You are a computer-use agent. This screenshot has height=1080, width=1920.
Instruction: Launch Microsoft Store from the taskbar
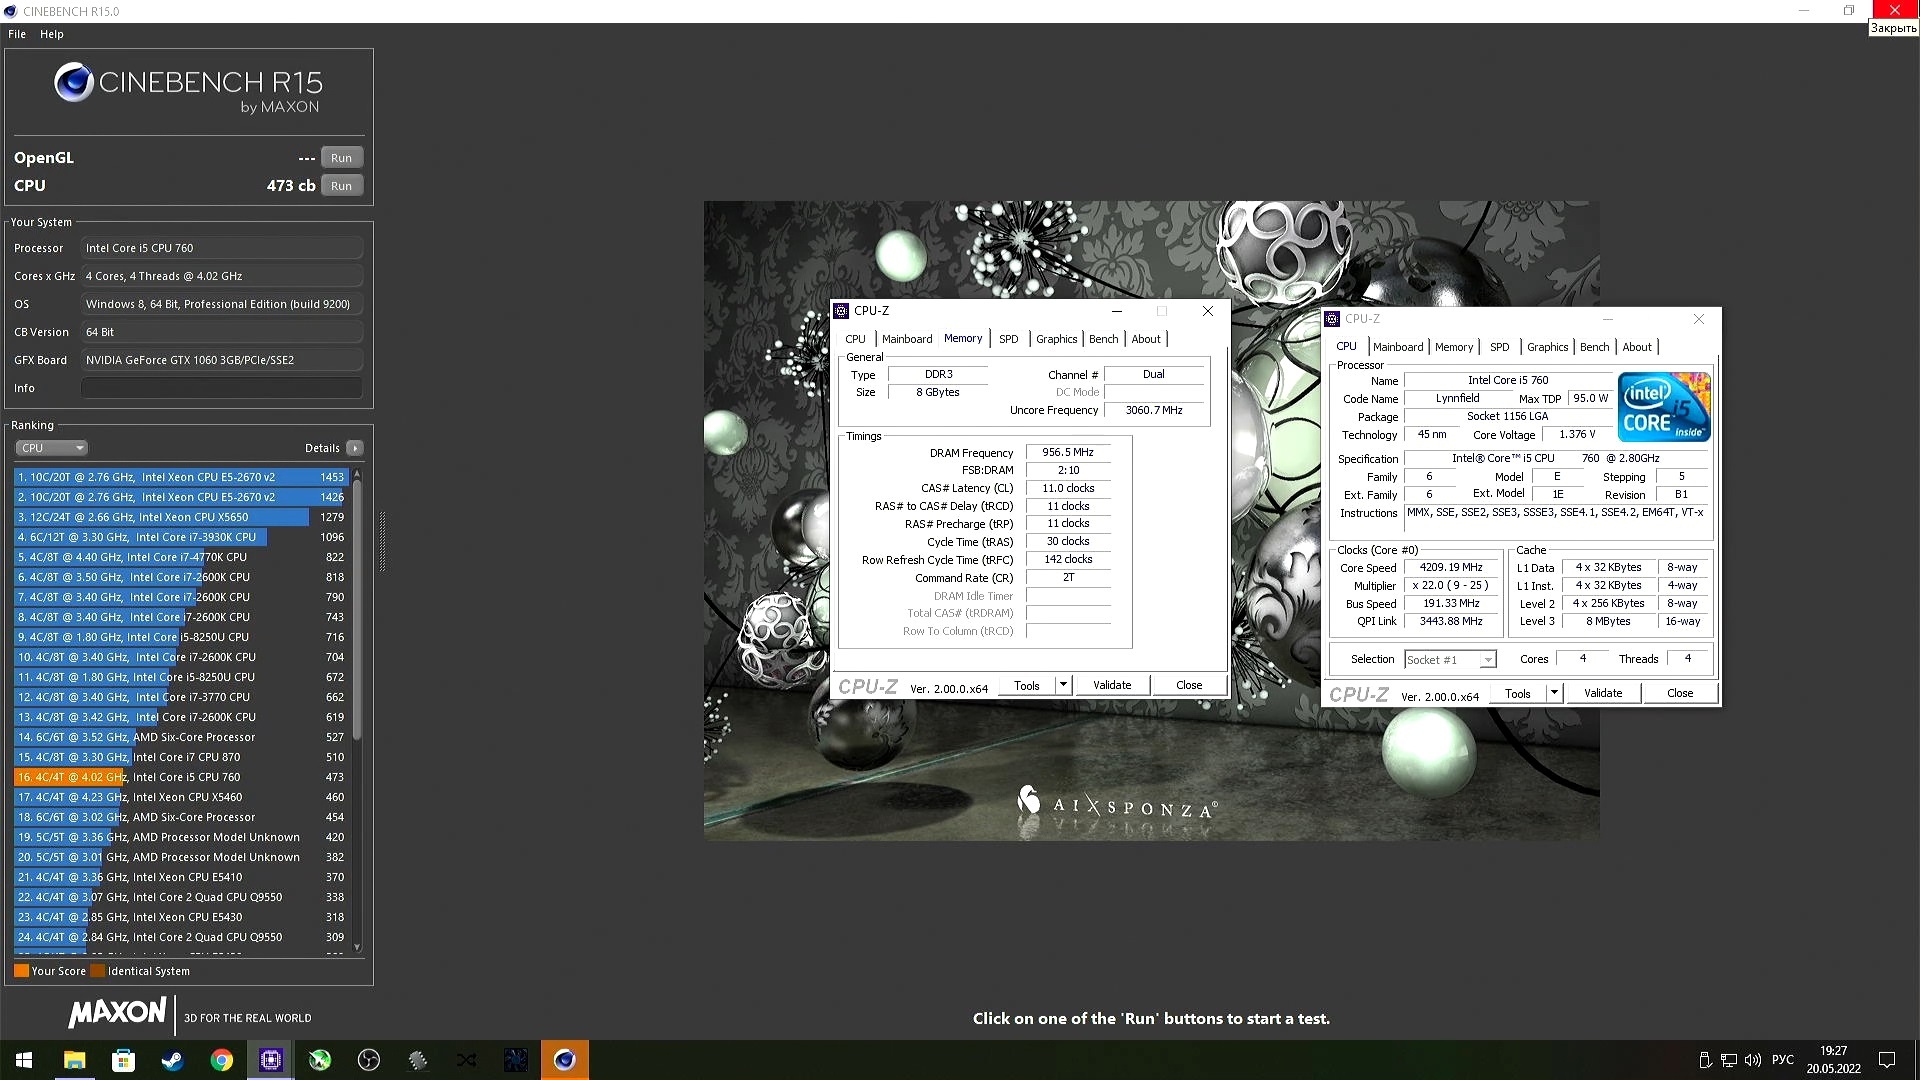123,1060
